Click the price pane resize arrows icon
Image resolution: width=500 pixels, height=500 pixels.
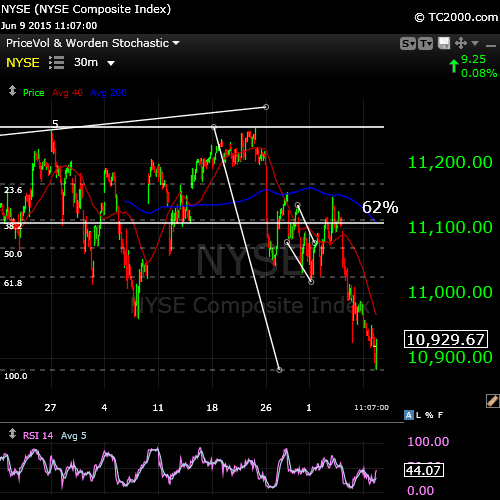tap(12, 91)
